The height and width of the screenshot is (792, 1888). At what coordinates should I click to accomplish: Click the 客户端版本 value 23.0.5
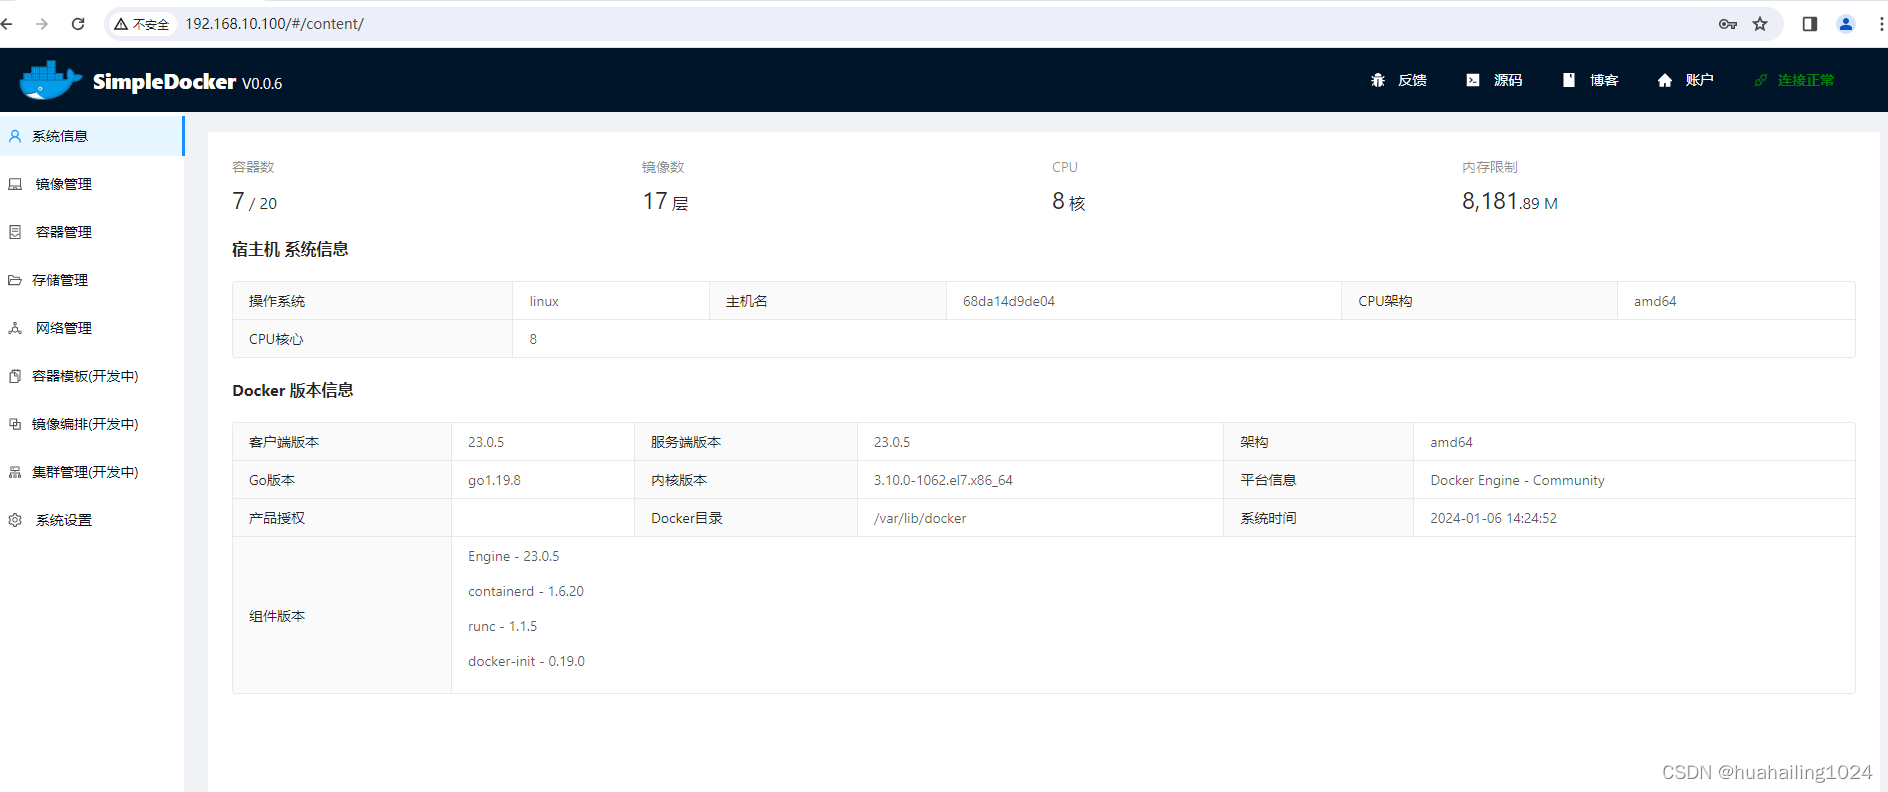click(x=486, y=442)
